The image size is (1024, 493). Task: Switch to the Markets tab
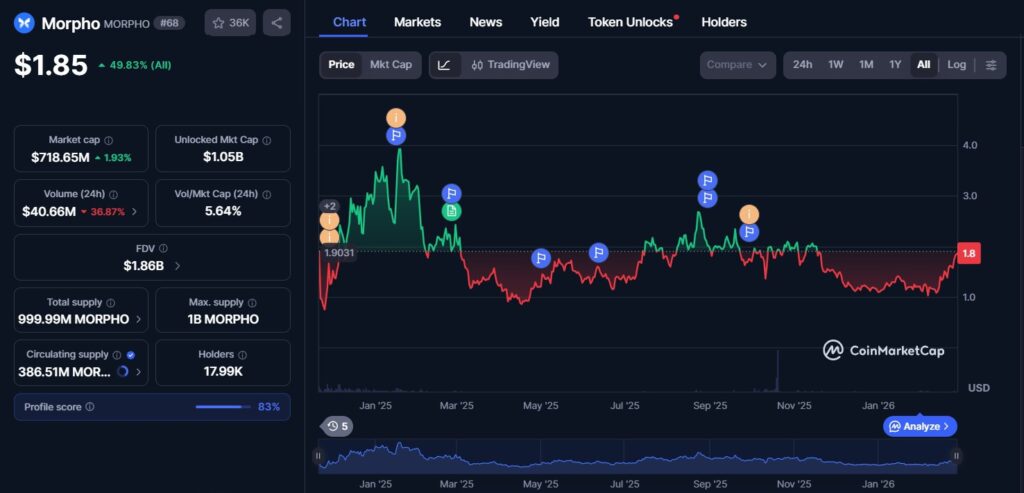point(417,22)
